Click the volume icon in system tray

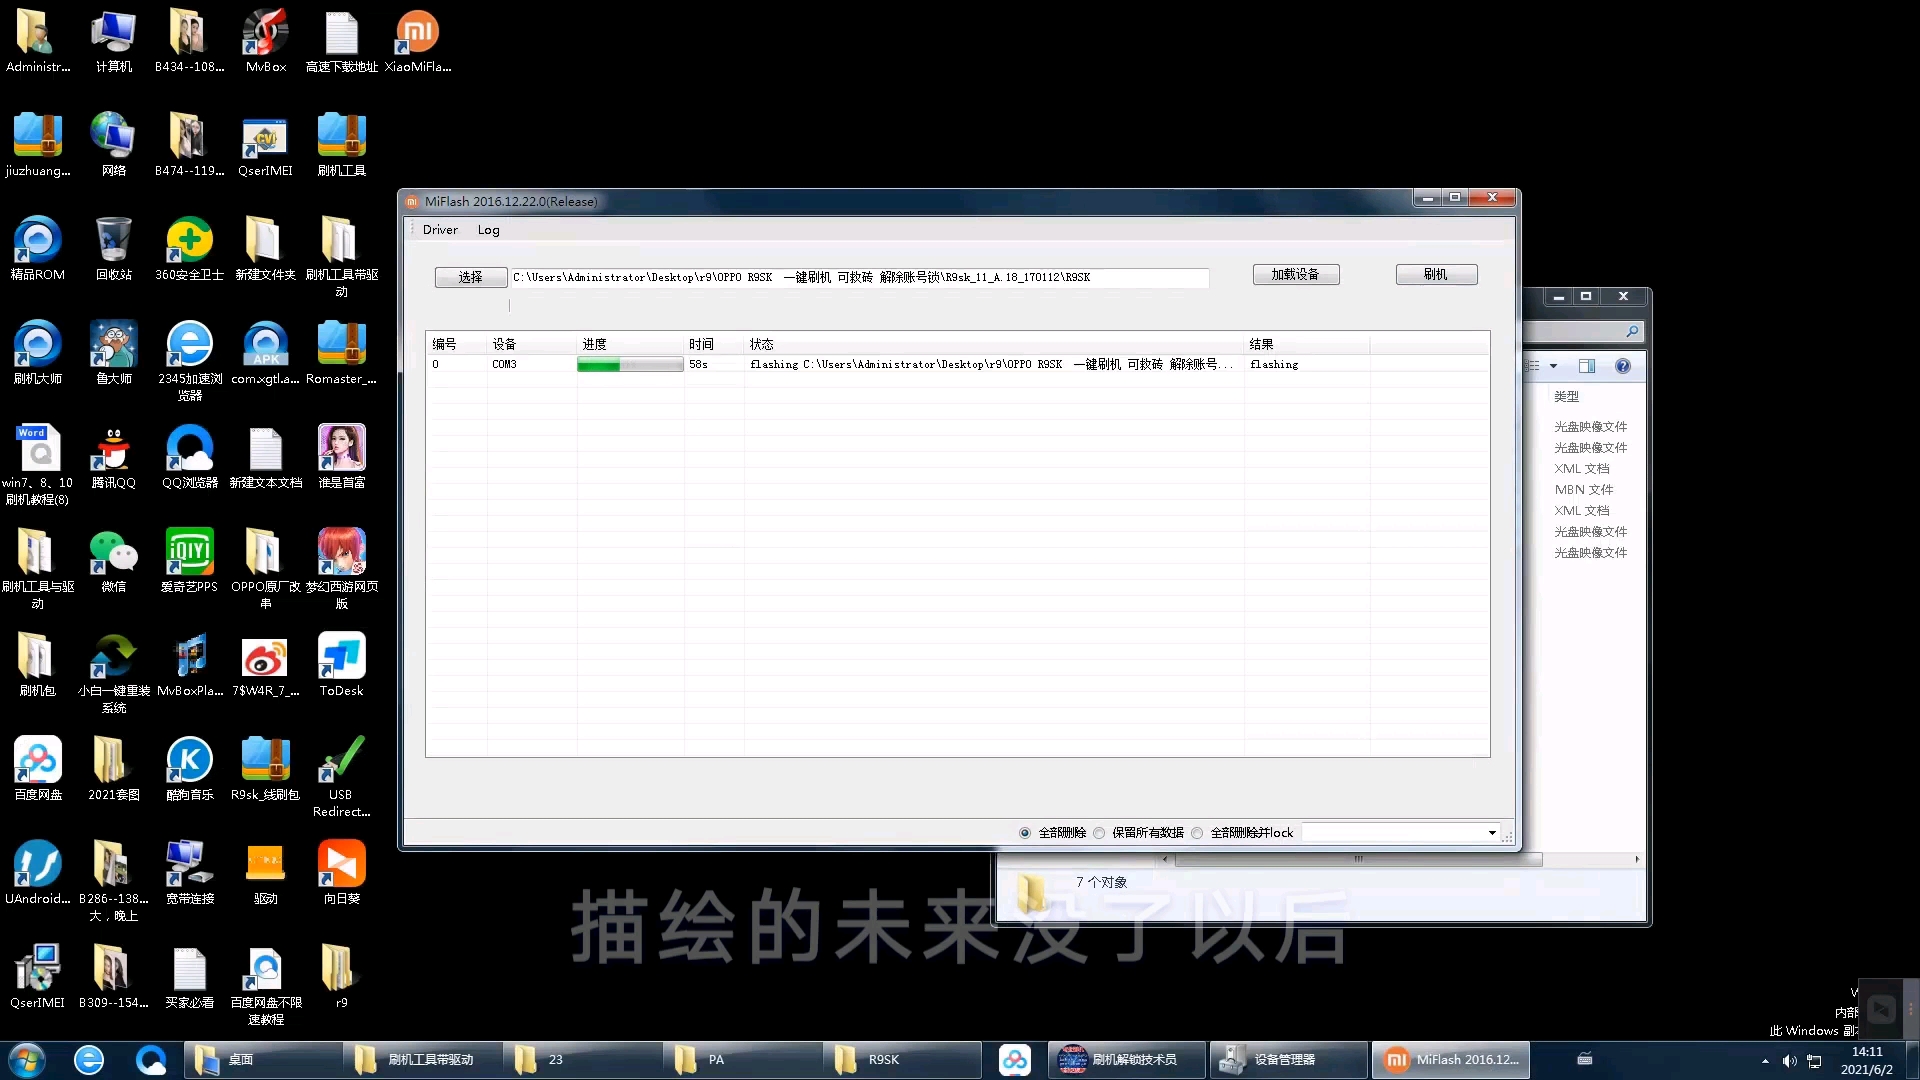click(1790, 1061)
